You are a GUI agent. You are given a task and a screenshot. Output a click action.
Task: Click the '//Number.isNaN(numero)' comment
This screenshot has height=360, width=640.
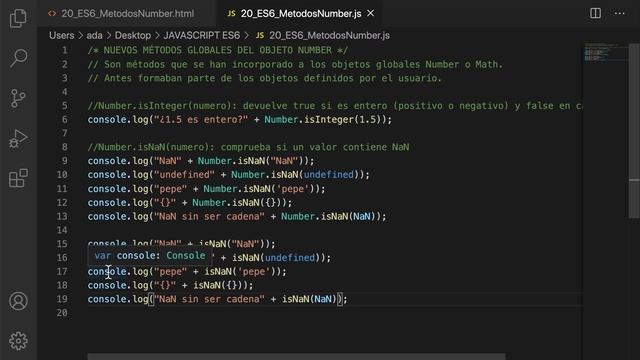(x=248, y=147)
